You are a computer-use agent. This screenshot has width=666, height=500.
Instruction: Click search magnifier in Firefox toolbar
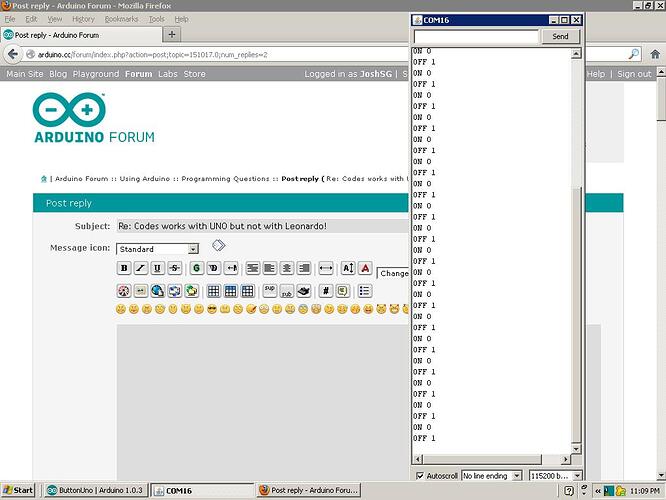point(634,54)
